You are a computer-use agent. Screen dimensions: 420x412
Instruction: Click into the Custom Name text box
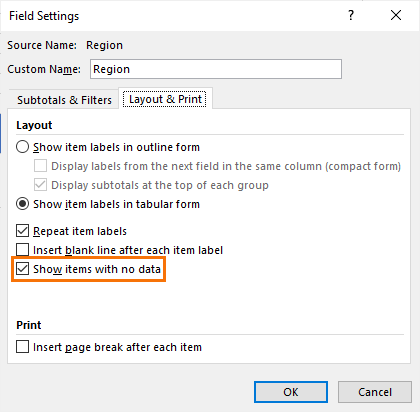coord(216,69)
